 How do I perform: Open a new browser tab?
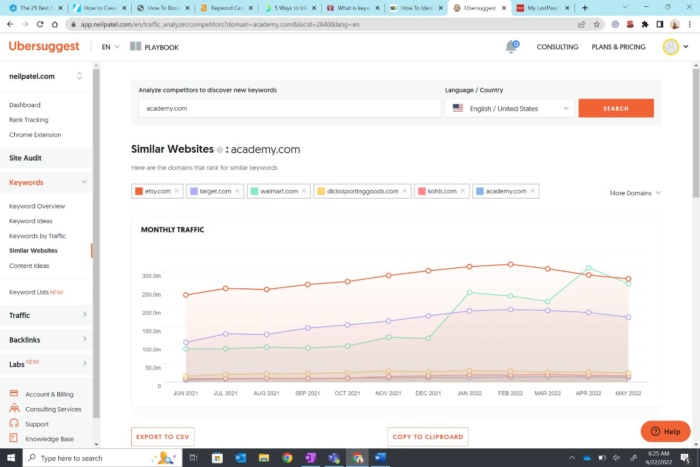pyautogui.click(x=585, y=8)
